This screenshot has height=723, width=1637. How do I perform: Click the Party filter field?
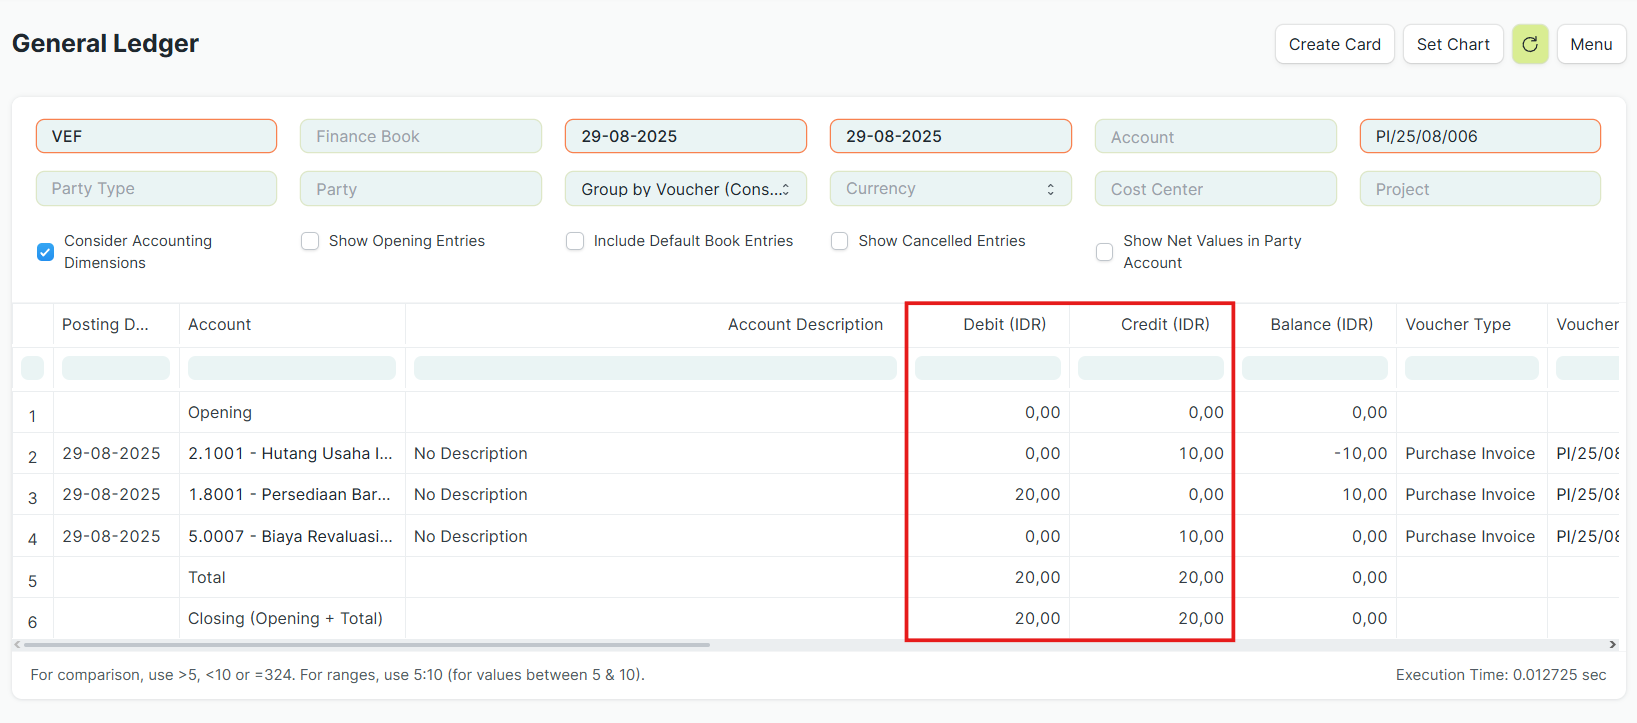click(420, 189)
